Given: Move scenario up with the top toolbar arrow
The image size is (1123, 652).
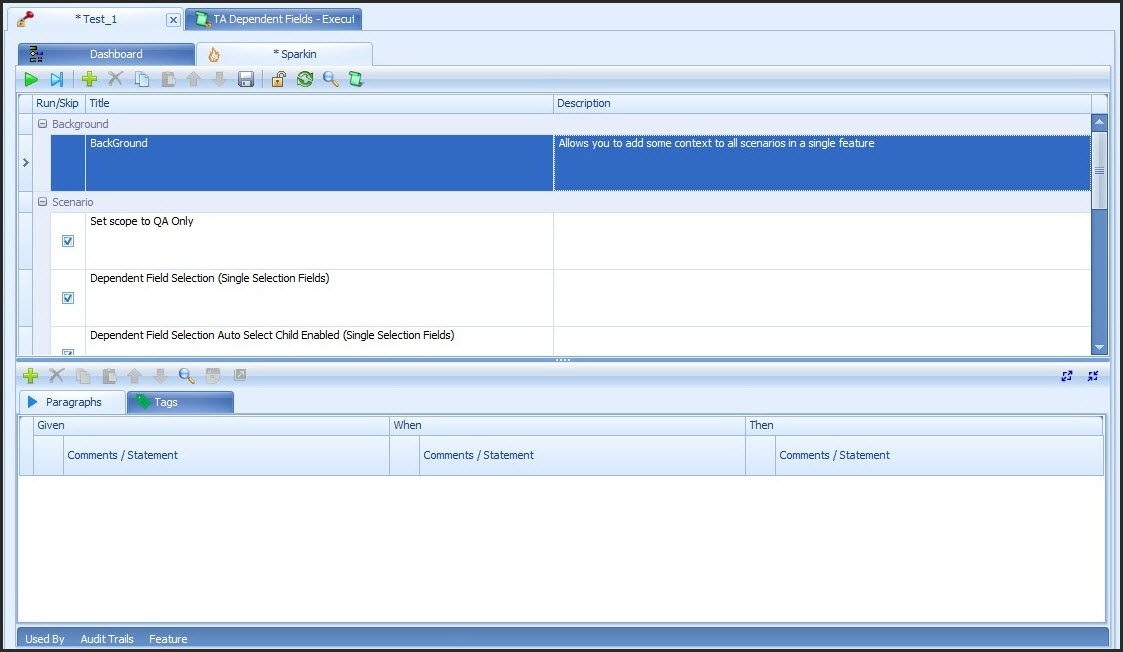Looking at the screenshot, I should coord(193,80).
